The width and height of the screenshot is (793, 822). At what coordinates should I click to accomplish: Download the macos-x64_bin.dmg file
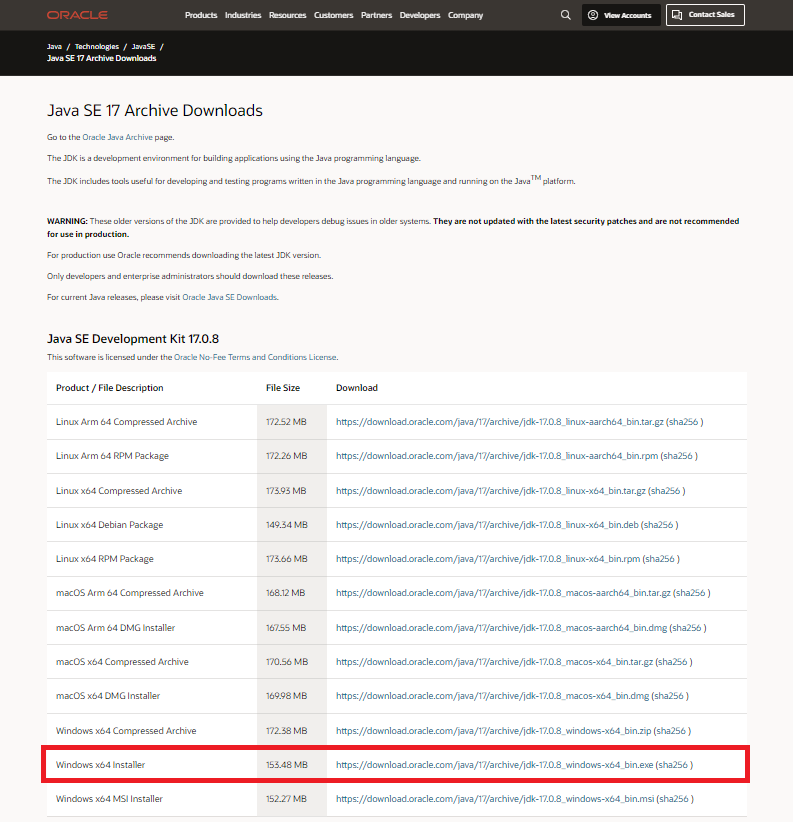pos(493,696)
